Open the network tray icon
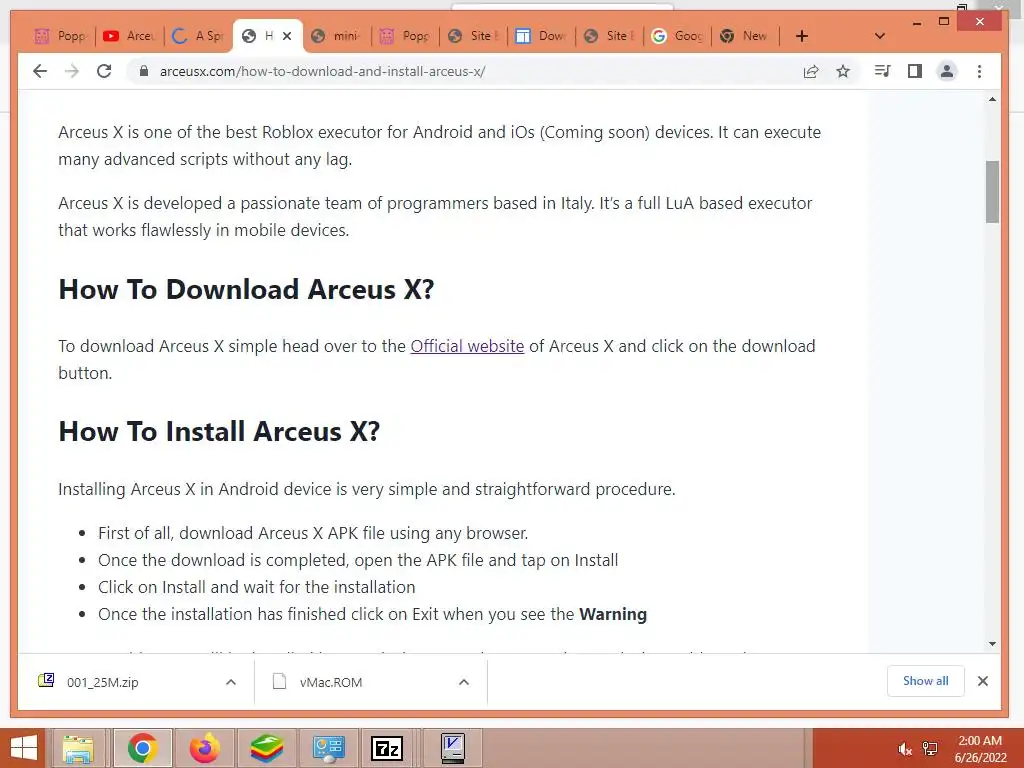 (x=930, y=749)
